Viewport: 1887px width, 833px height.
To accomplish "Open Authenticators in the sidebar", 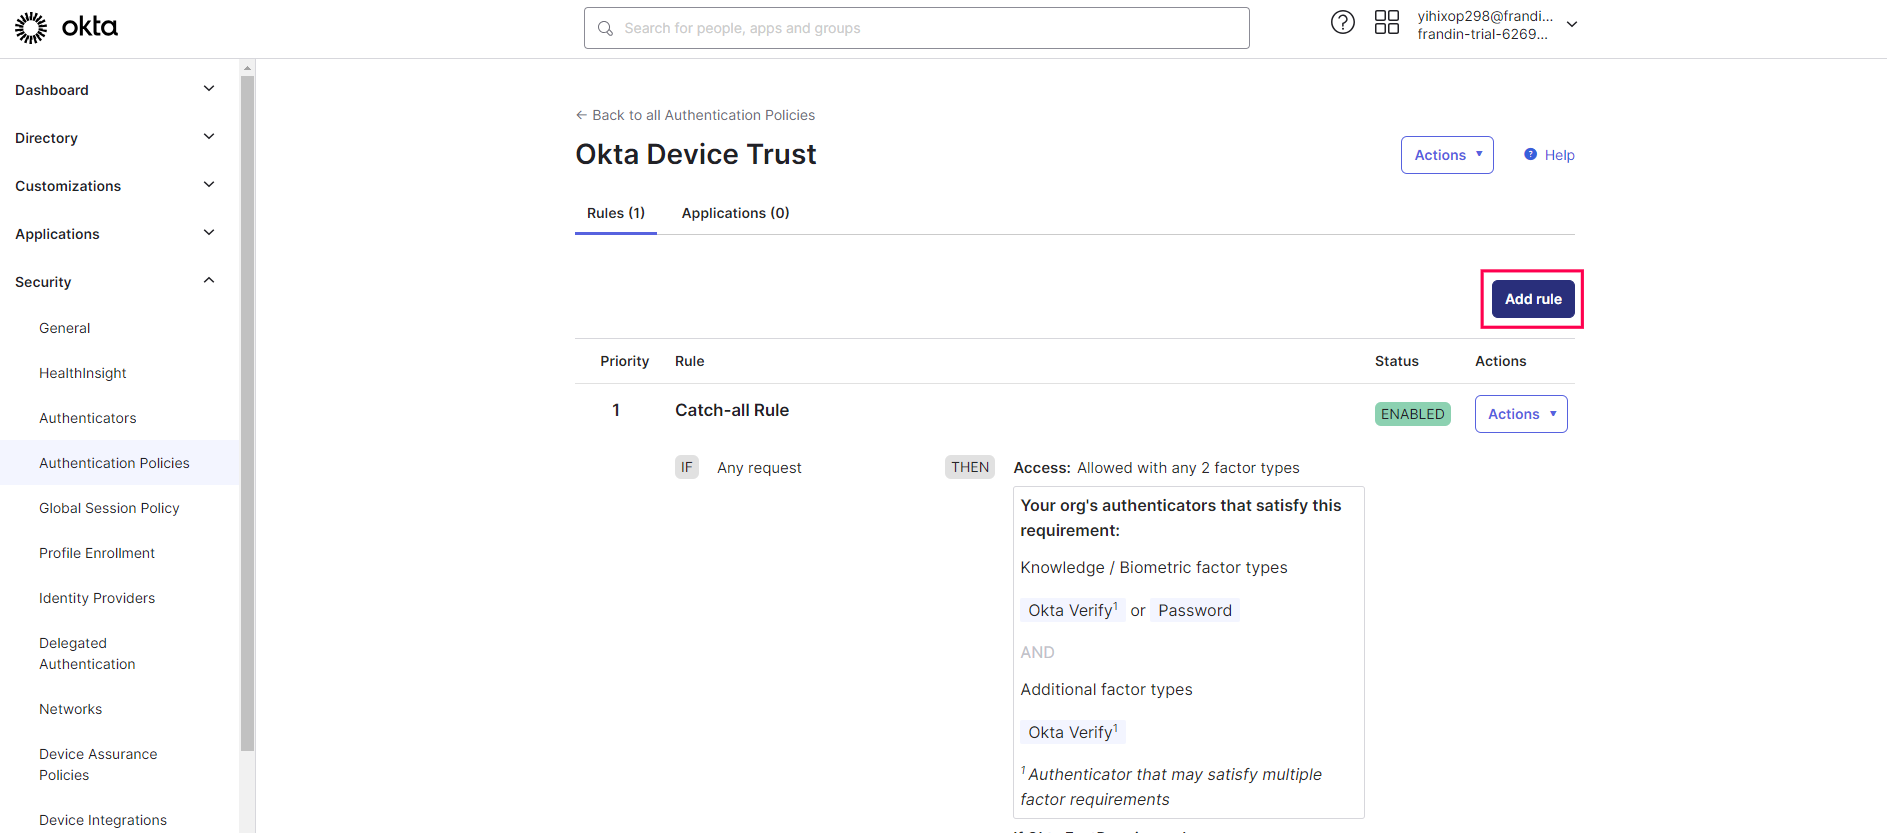I will click(87, 418).
